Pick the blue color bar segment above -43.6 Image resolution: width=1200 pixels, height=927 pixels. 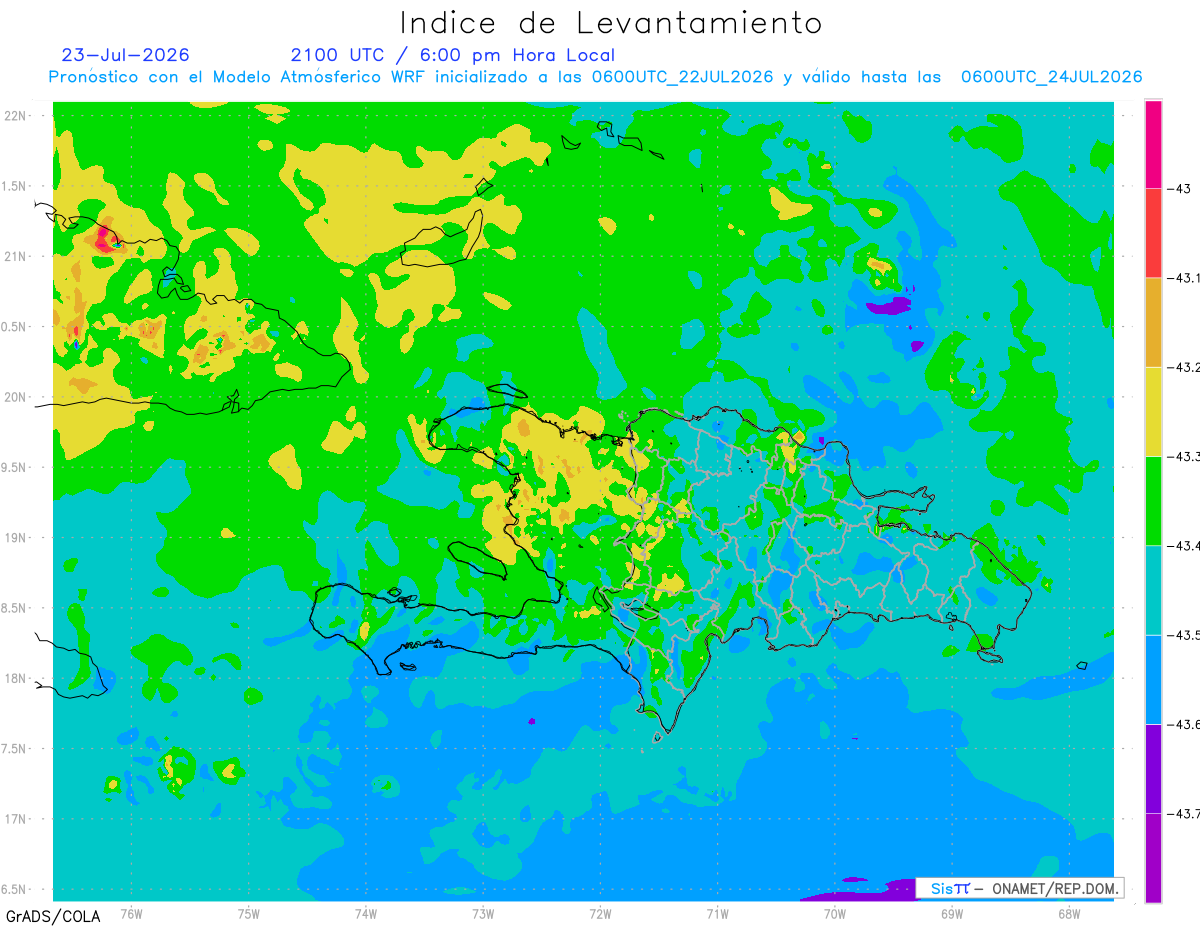tap(1153, 679)
